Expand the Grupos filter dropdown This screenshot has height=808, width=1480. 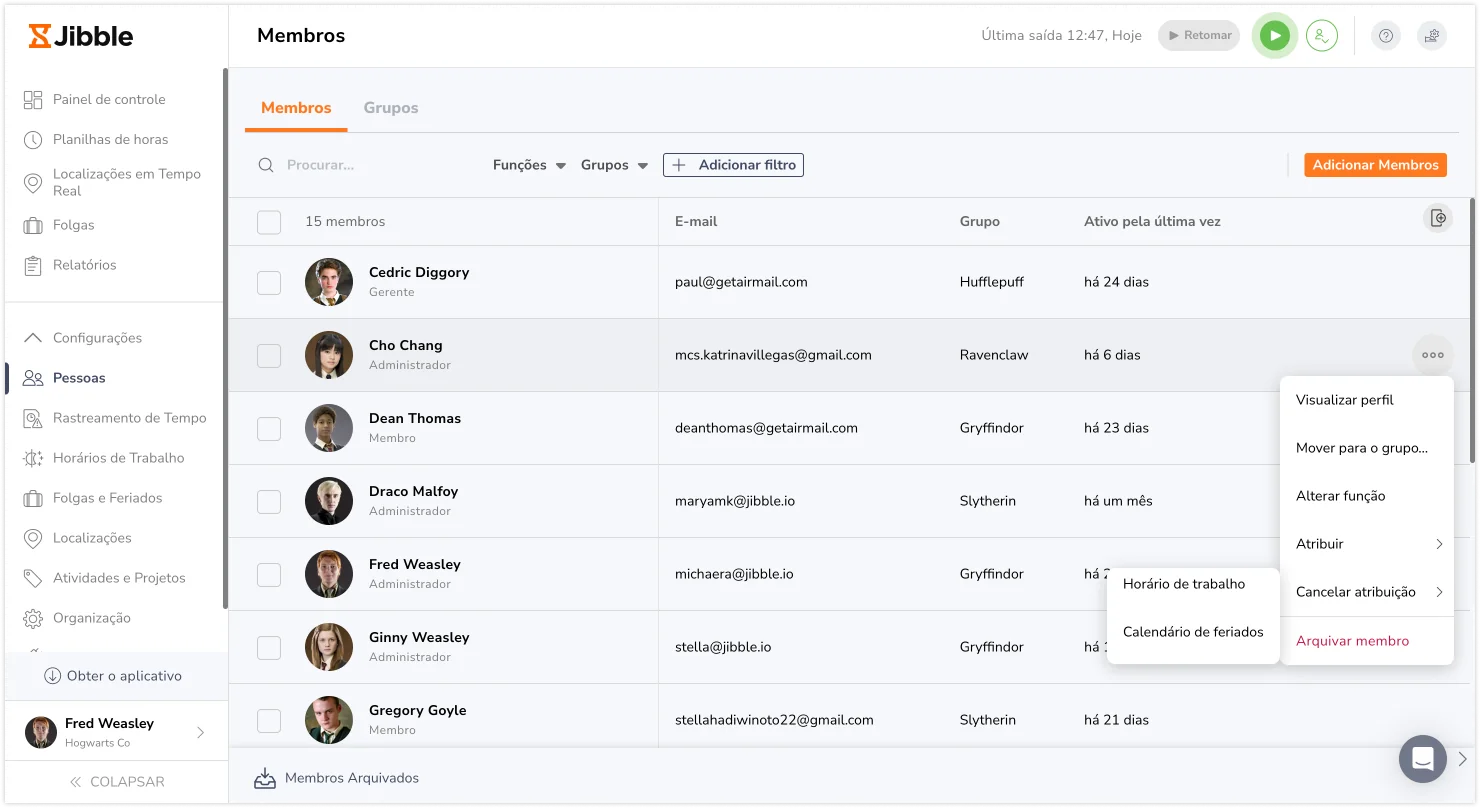pos(615,165)
